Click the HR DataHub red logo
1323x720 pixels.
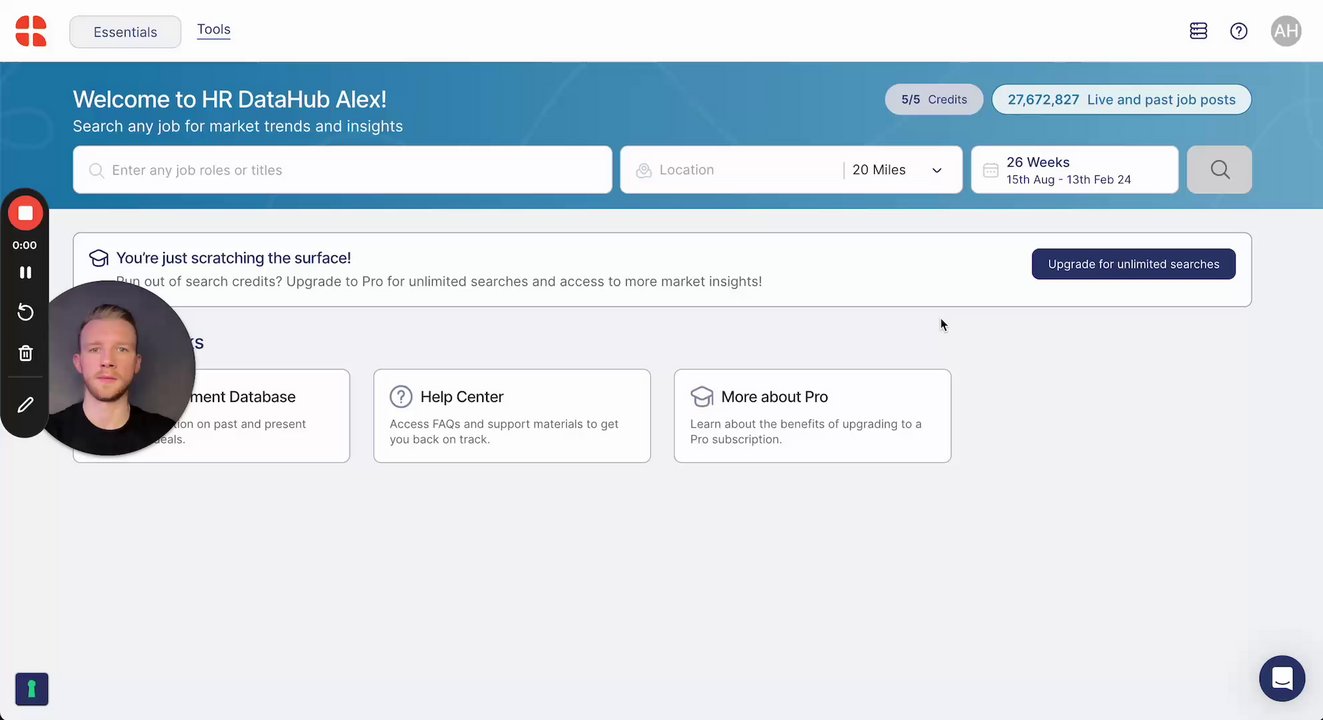tap(31, 31)
